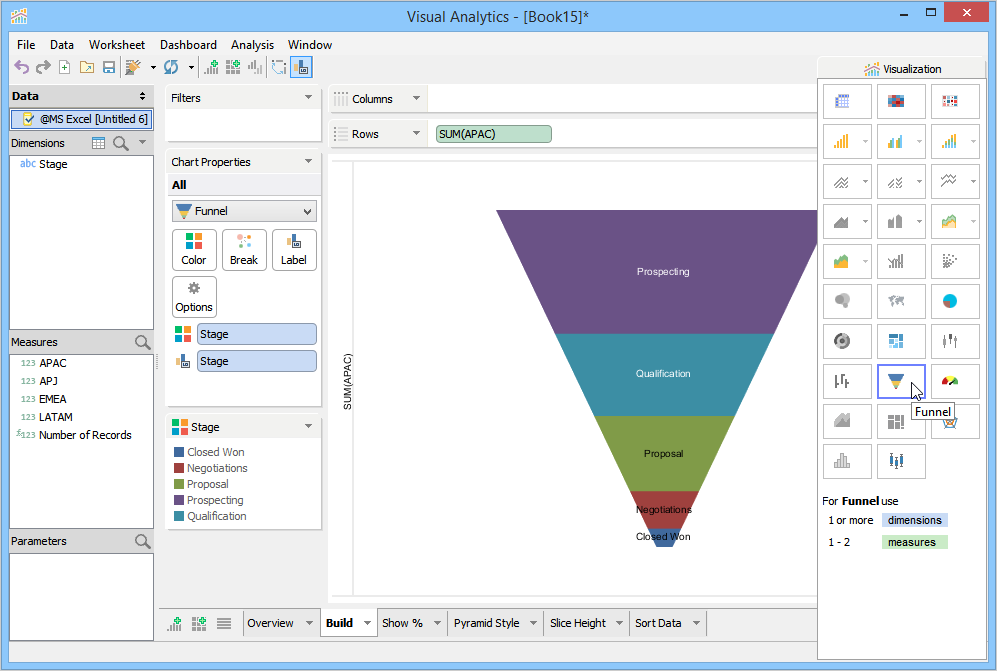Viewport: 997px width, 671px height.
Task: Open the Rows shelf dropdown arrow
Action: 416,134
